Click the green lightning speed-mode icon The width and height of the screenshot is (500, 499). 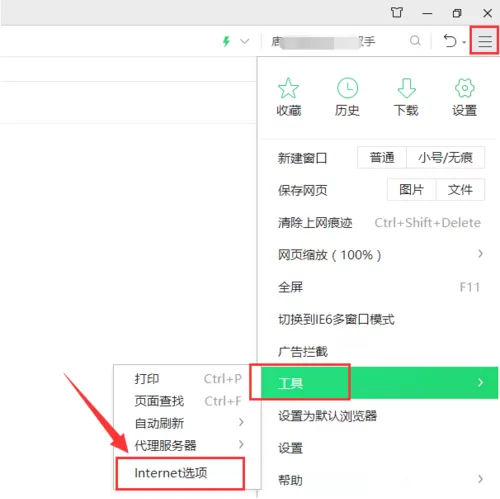226,41
